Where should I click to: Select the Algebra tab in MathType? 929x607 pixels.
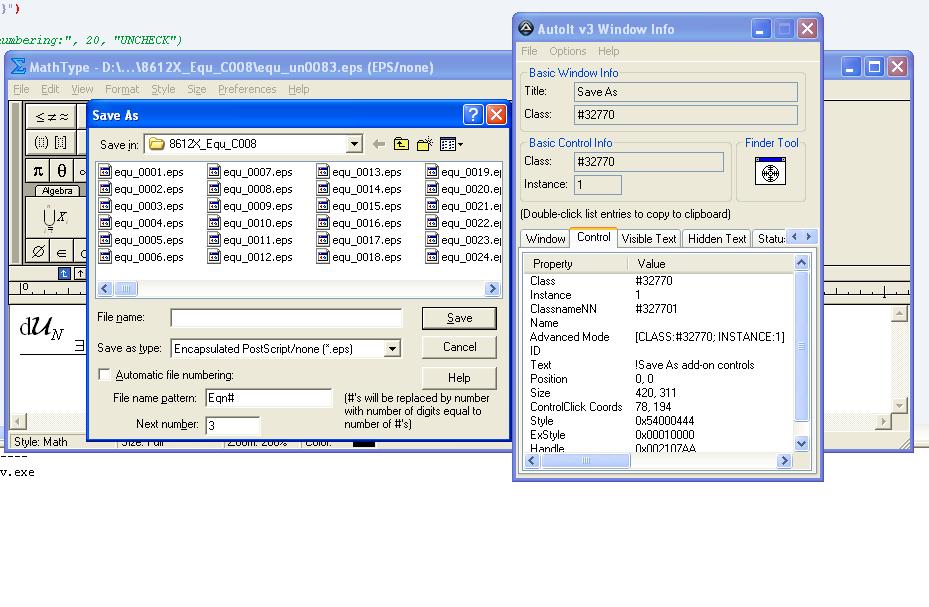coord(58,190)
